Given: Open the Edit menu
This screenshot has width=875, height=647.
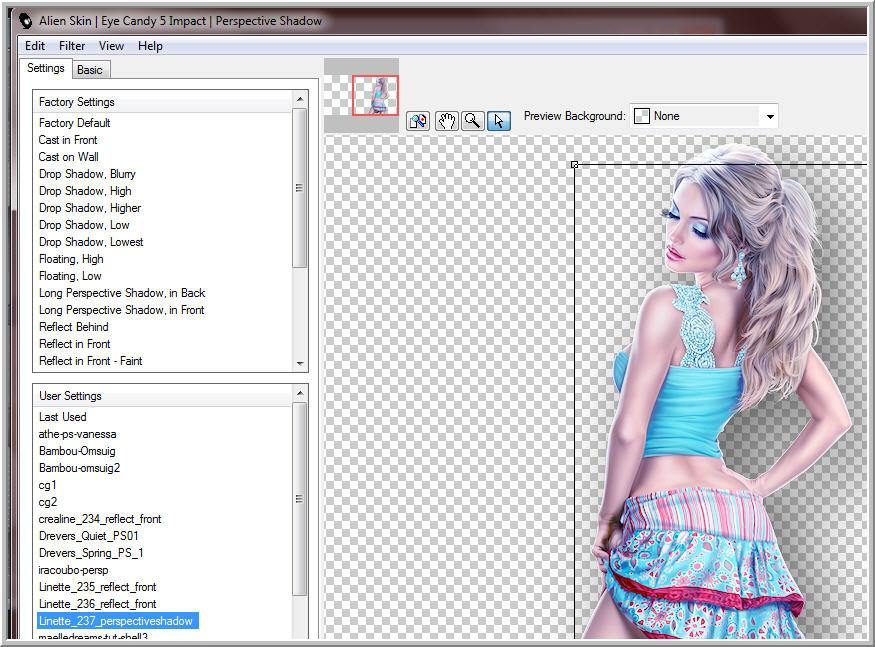Looking at the screenshot, I should tap(35, 46).
